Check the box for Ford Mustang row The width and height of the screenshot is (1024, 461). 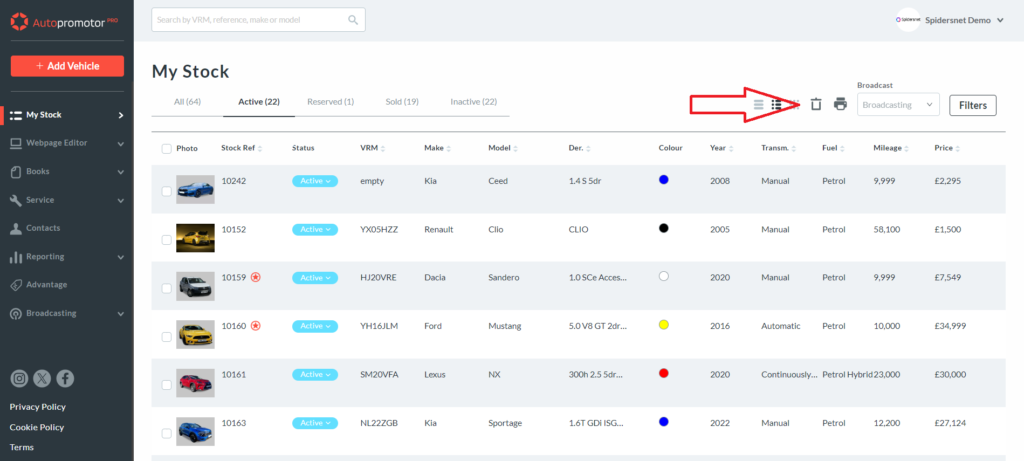click(166, 337)
